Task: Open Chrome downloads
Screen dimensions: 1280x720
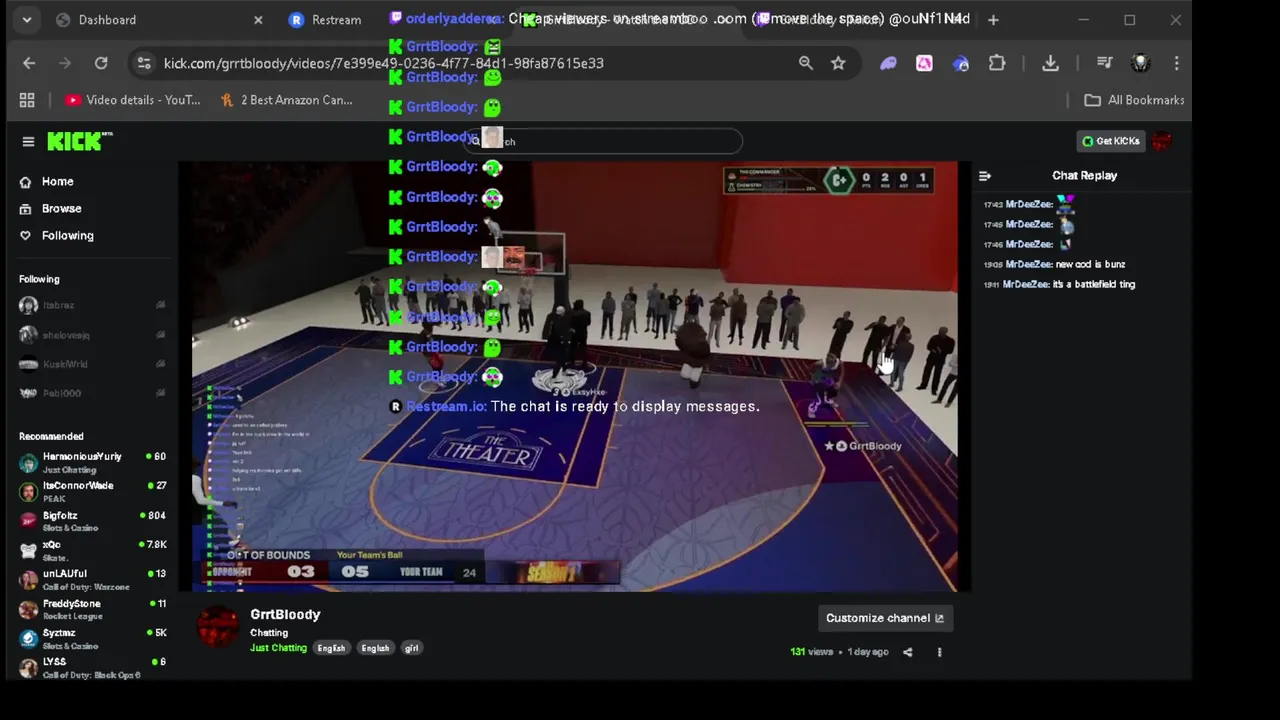Action: tap(1050, 63)
